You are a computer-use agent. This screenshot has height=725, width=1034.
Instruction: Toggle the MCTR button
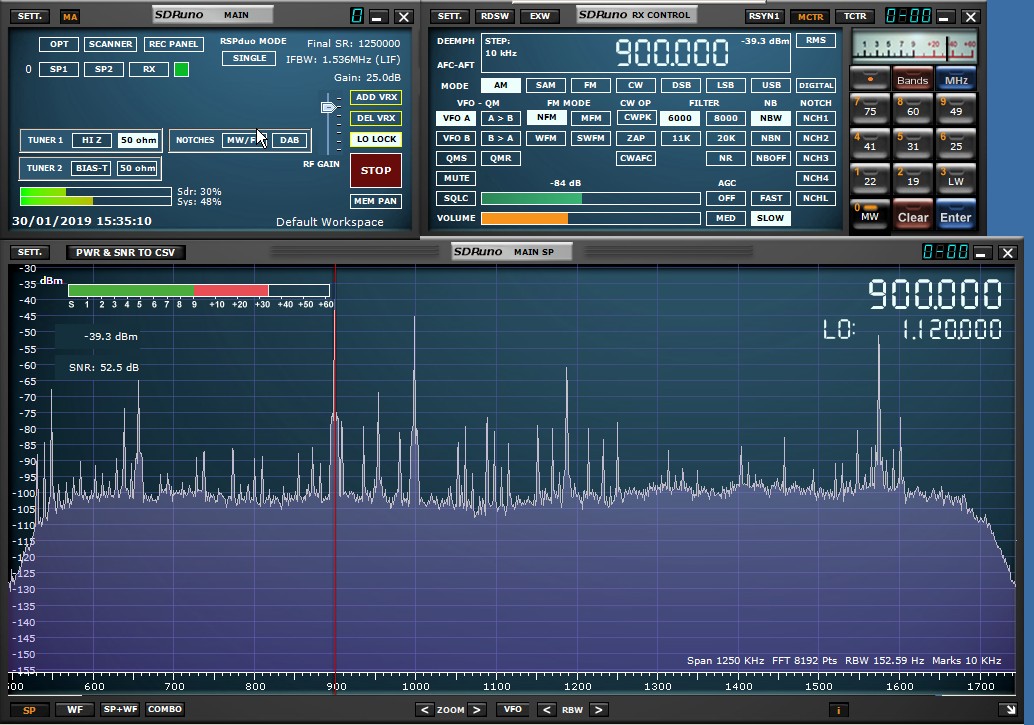pyautogui.click(x=810, y=16)
